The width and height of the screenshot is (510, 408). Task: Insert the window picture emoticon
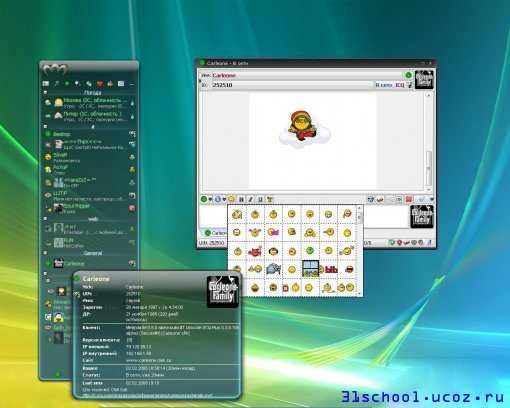310,269
